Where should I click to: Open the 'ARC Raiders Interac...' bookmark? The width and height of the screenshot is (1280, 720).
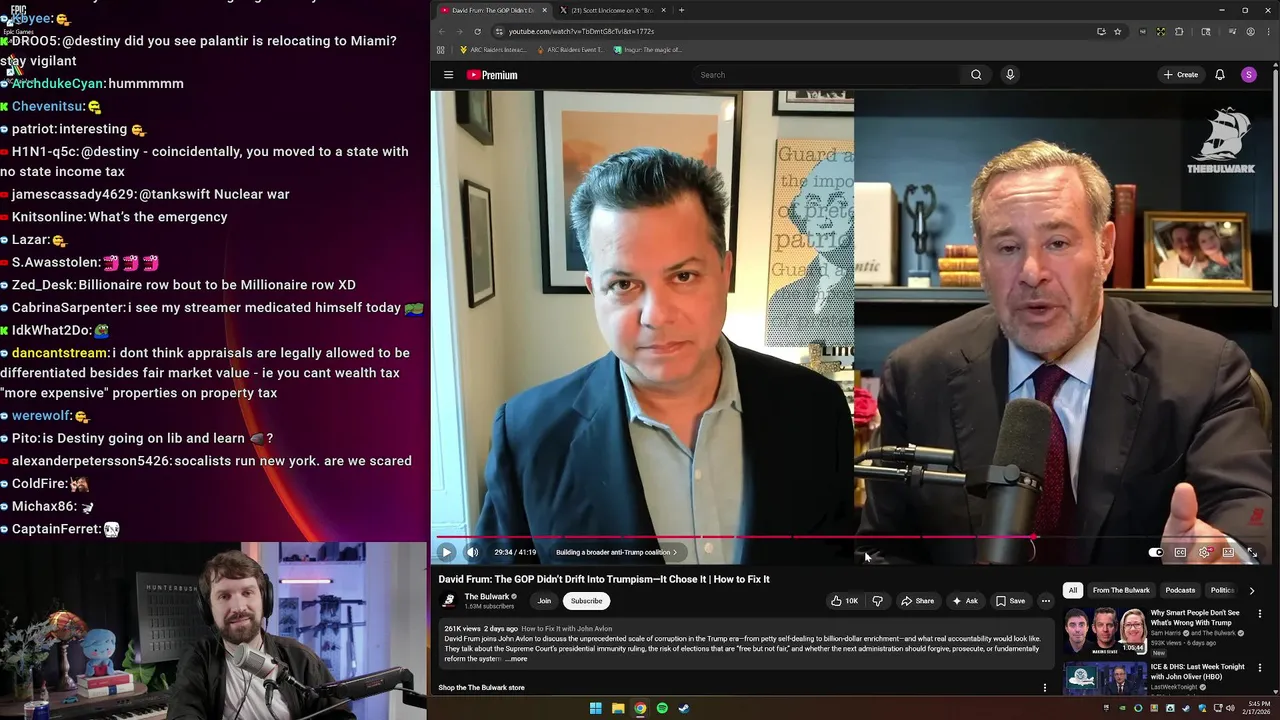pyautogui.click(x=492, y=49)
